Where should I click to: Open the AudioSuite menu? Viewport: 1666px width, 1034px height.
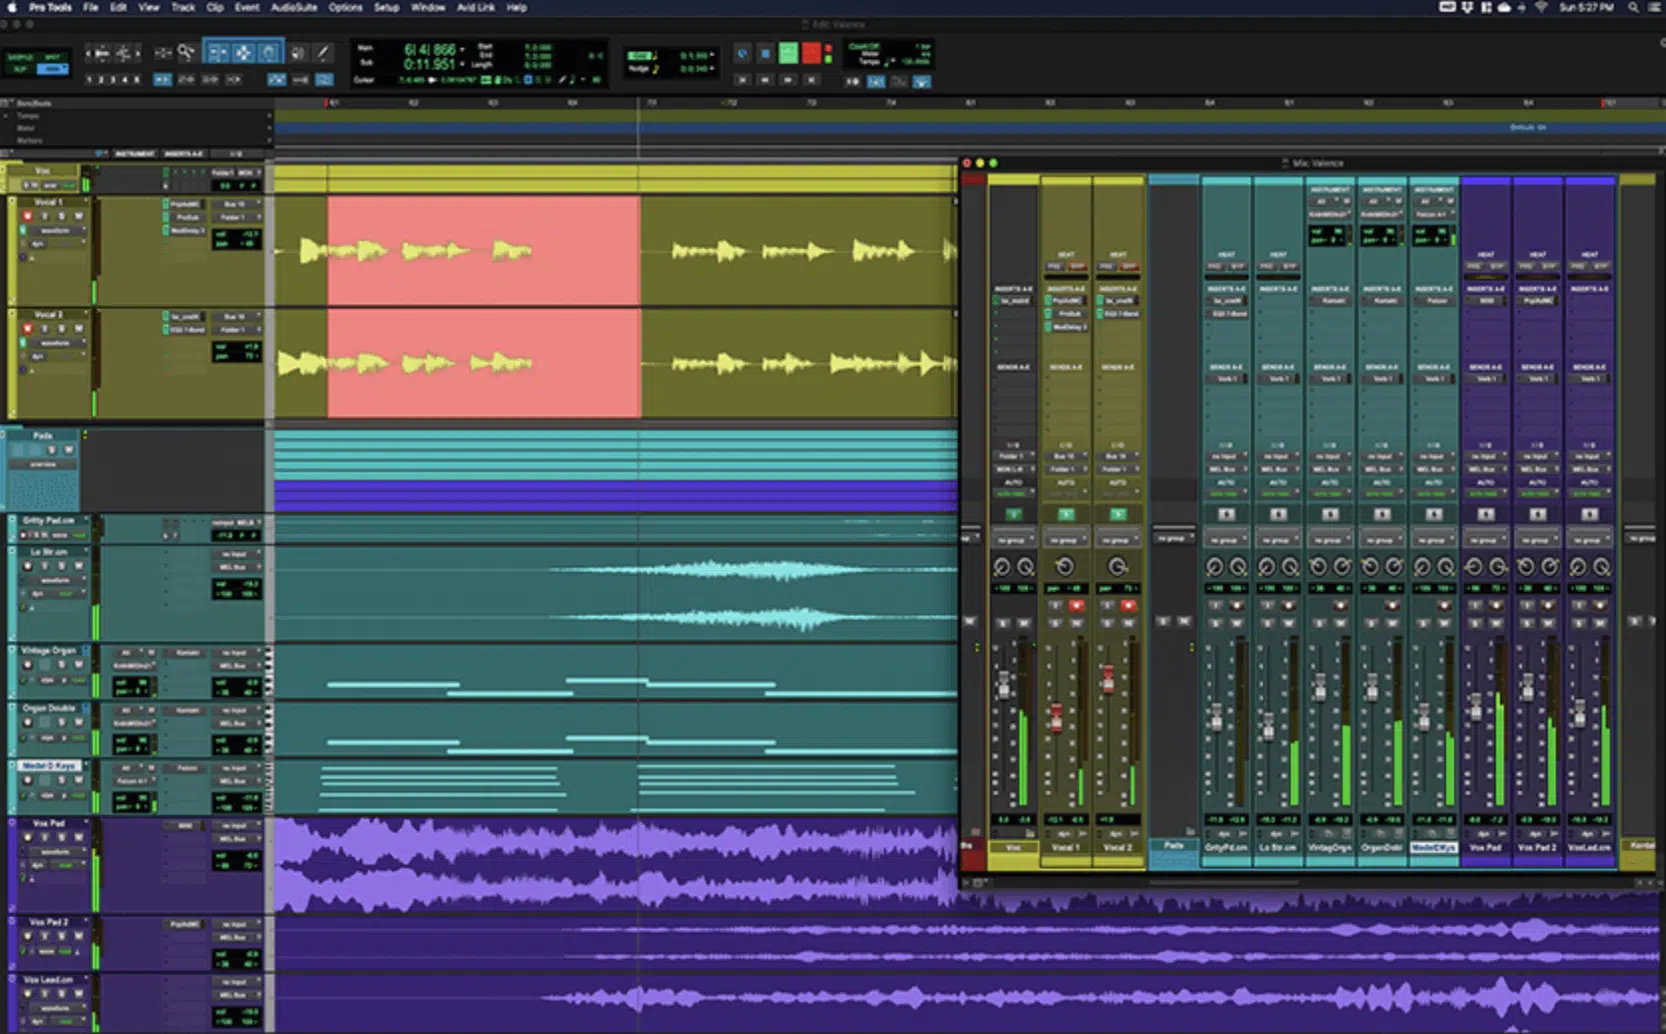pos(294,7)
